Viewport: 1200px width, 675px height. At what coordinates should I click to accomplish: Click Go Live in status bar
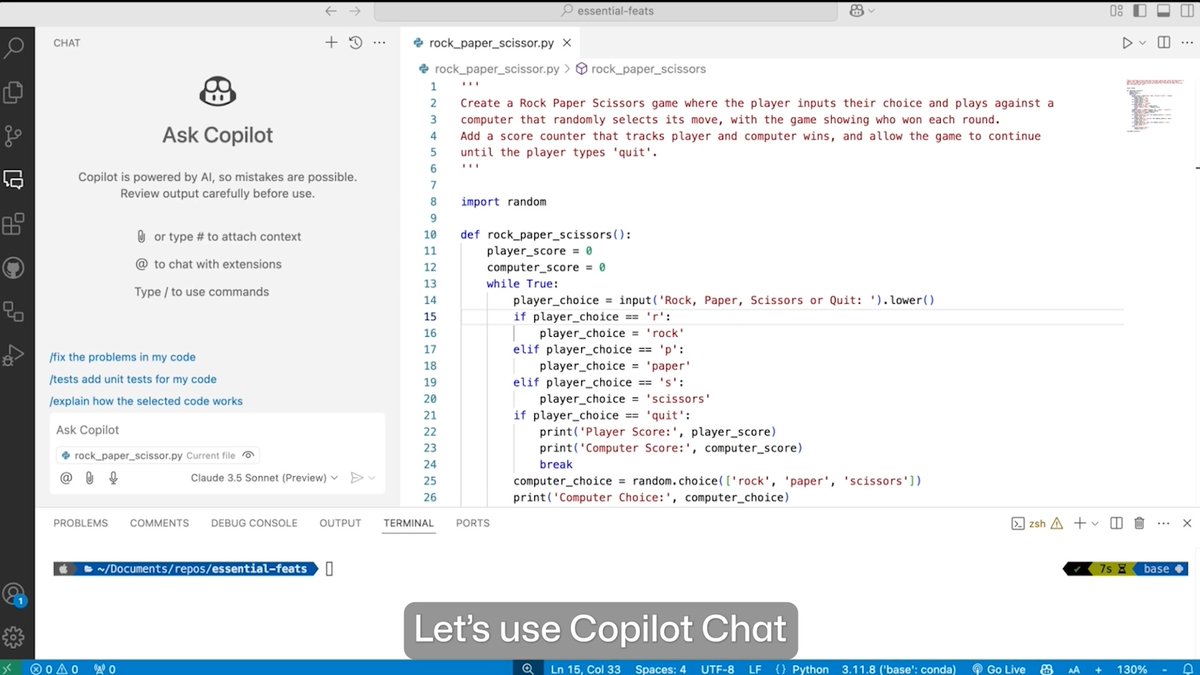pos(999,669)
